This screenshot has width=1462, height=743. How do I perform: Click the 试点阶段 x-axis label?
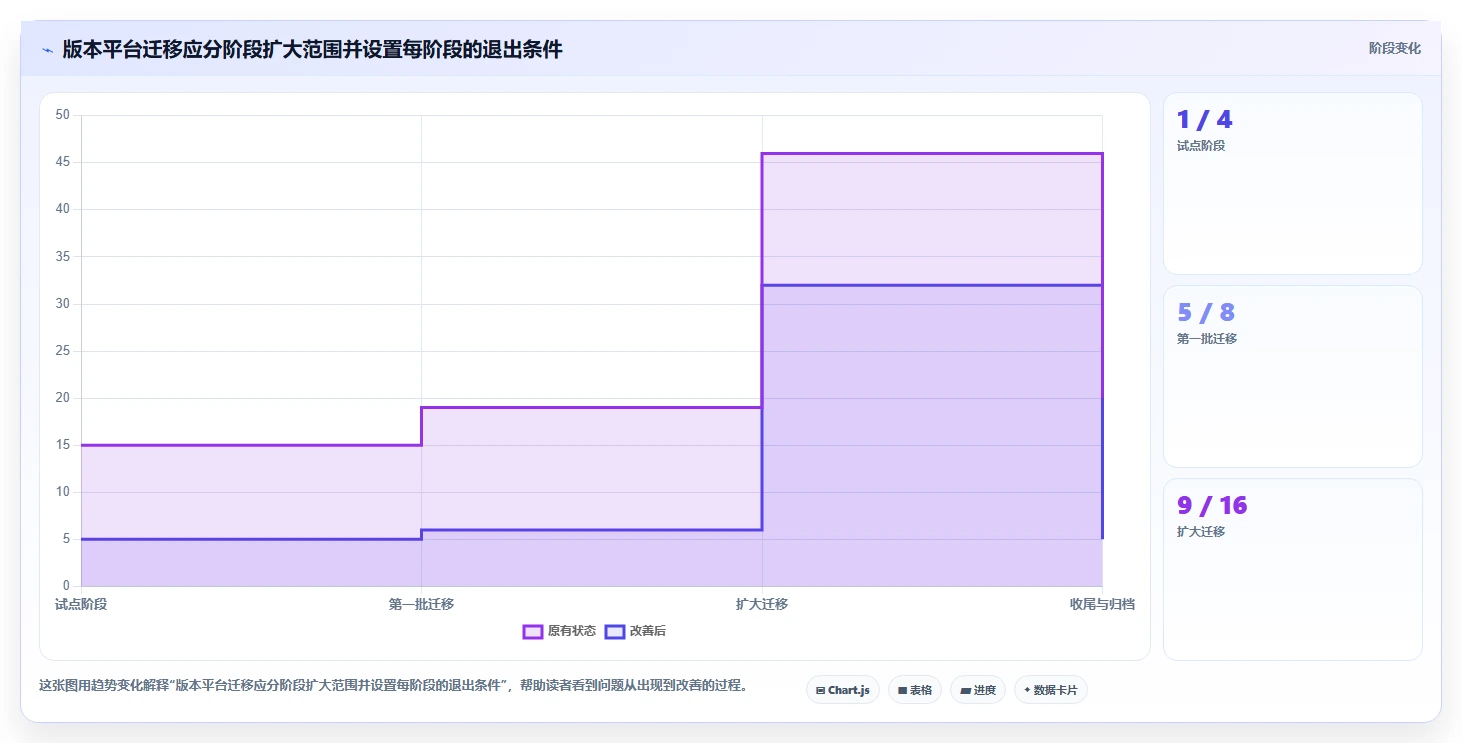pos(81,604)
